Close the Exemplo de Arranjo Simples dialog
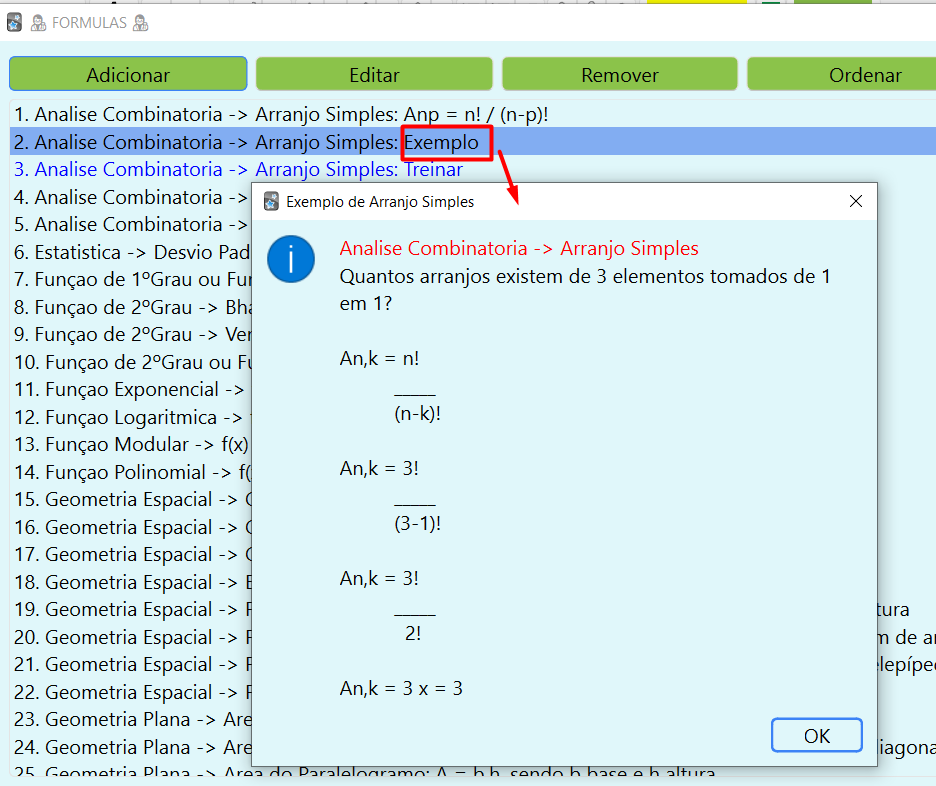The height and width of the screenshot is (786, 936). 855,202
